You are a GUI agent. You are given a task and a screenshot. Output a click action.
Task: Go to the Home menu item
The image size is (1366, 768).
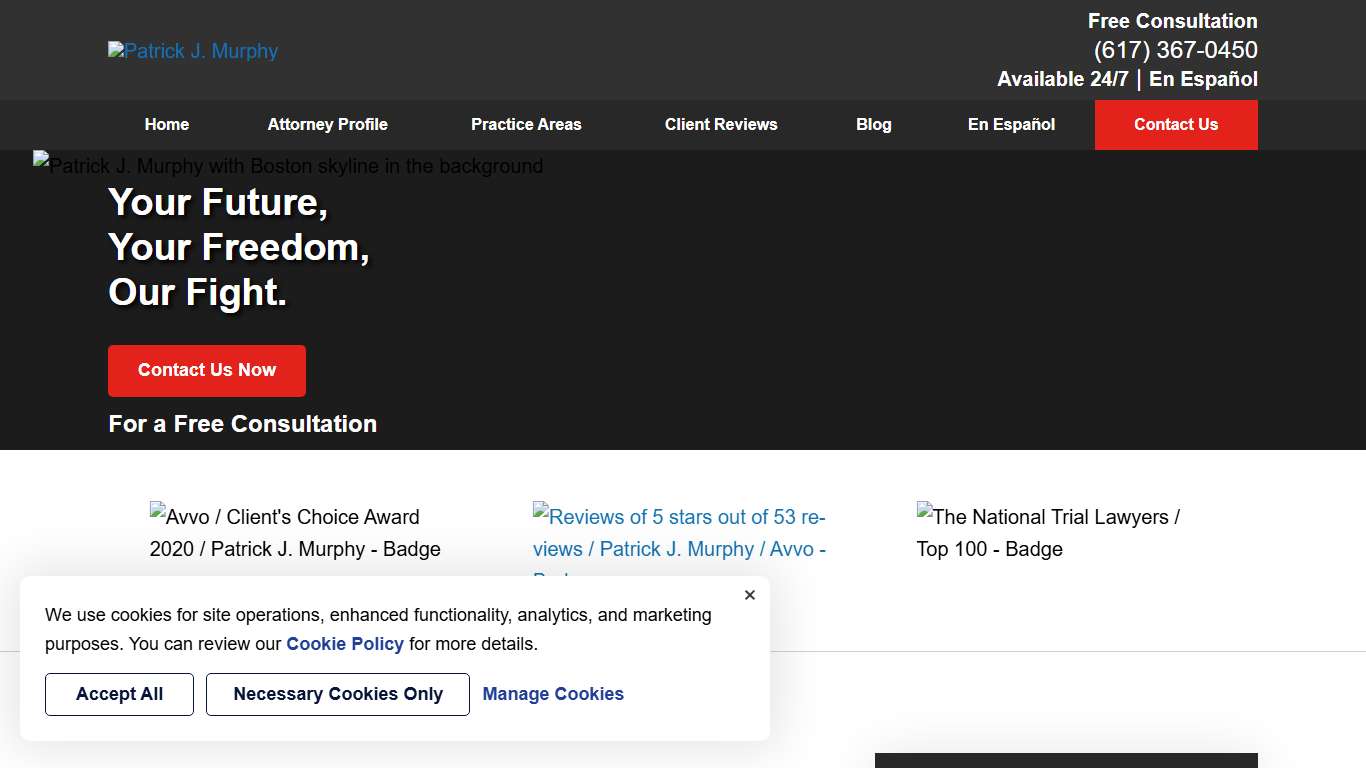pos(167,125)
